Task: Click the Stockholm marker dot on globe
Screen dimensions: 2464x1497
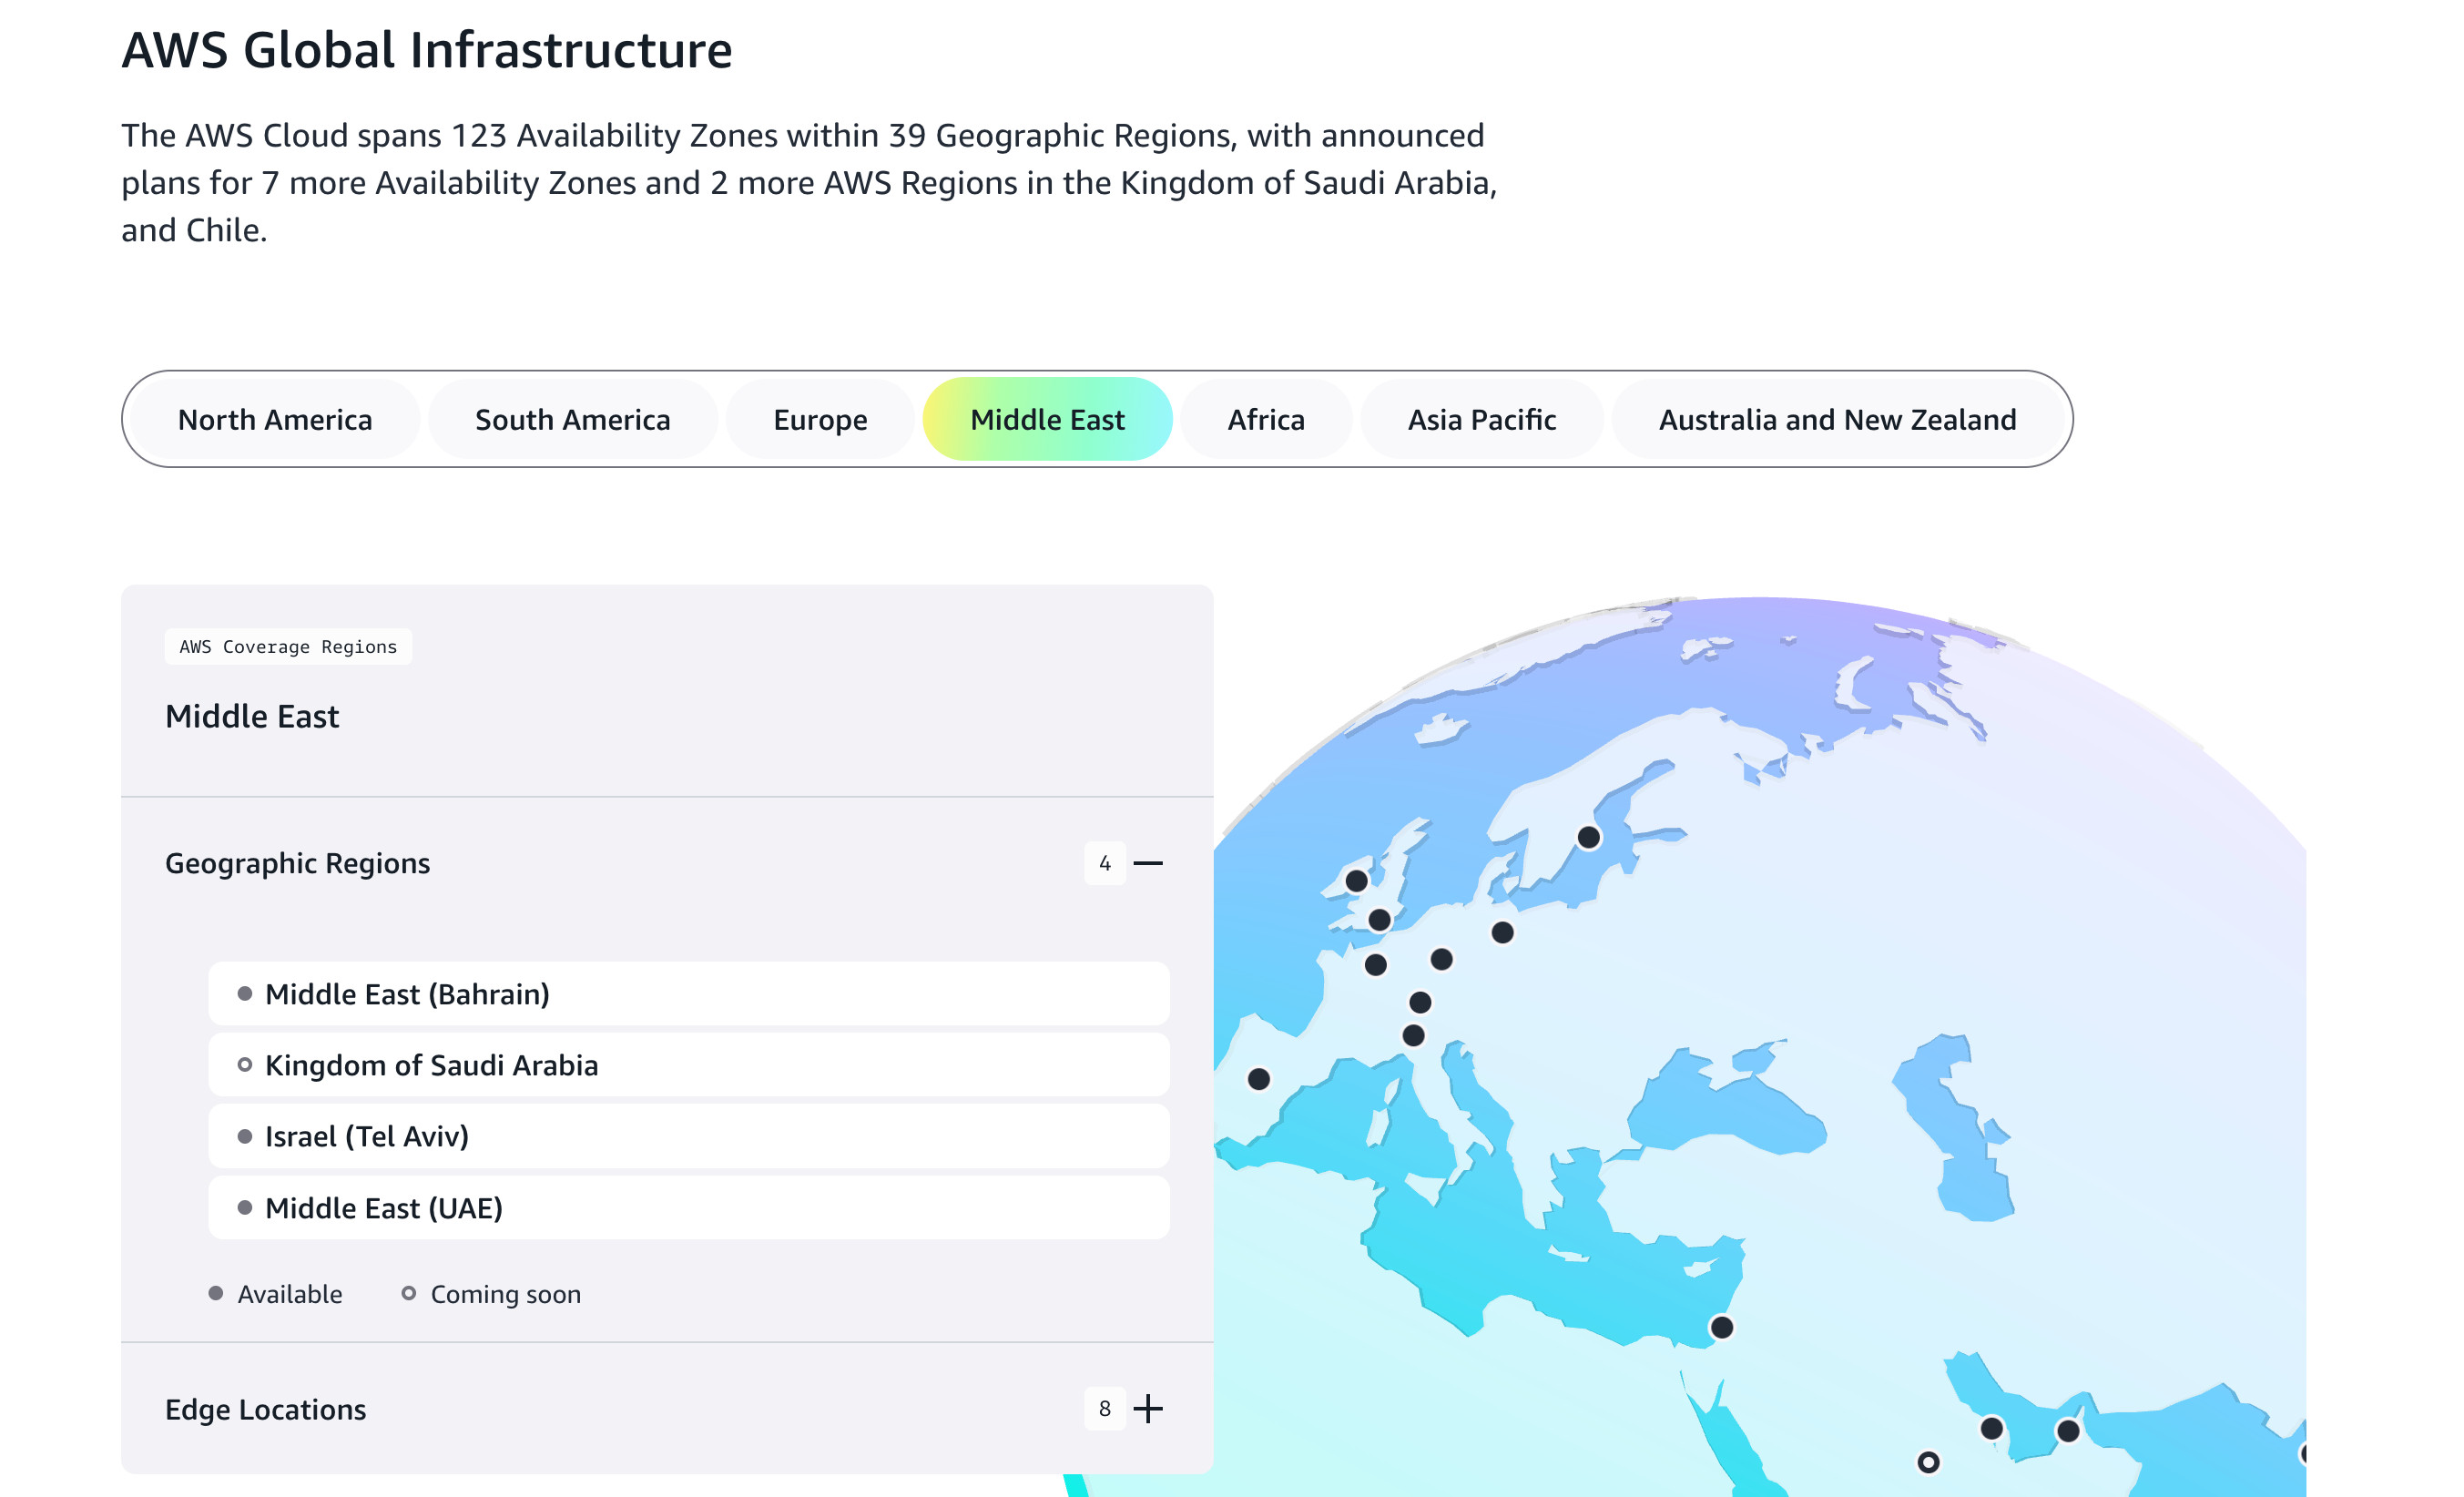Action: coord(1588,837)
